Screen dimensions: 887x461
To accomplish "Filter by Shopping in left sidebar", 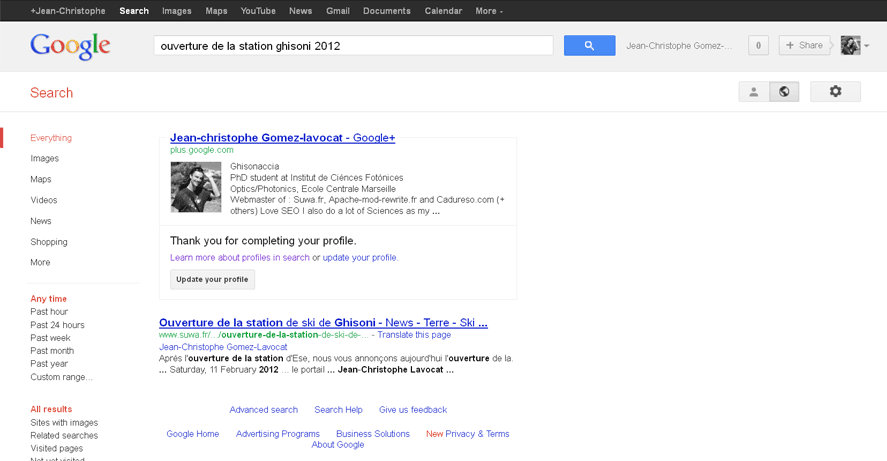I will pos(49,242).
